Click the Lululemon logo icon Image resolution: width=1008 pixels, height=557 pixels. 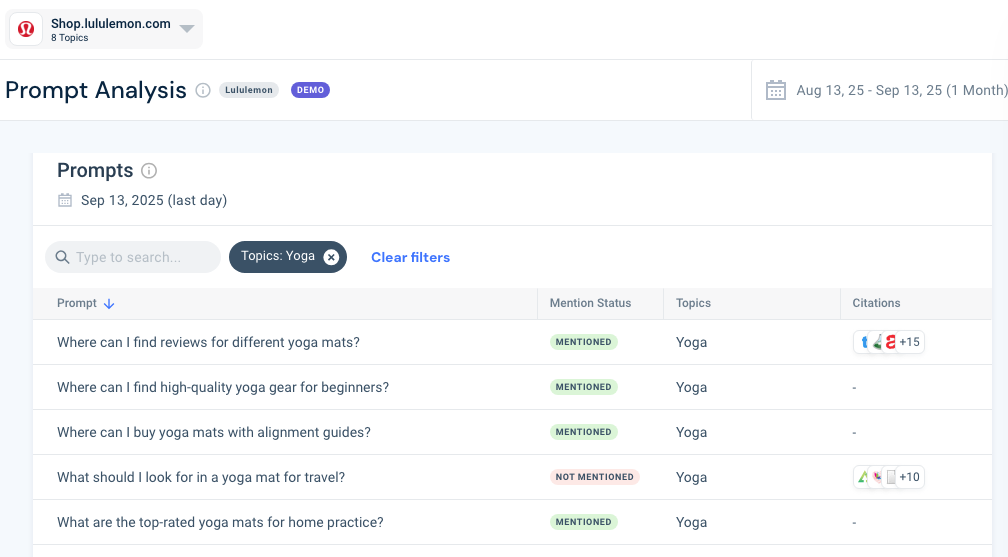26,29
